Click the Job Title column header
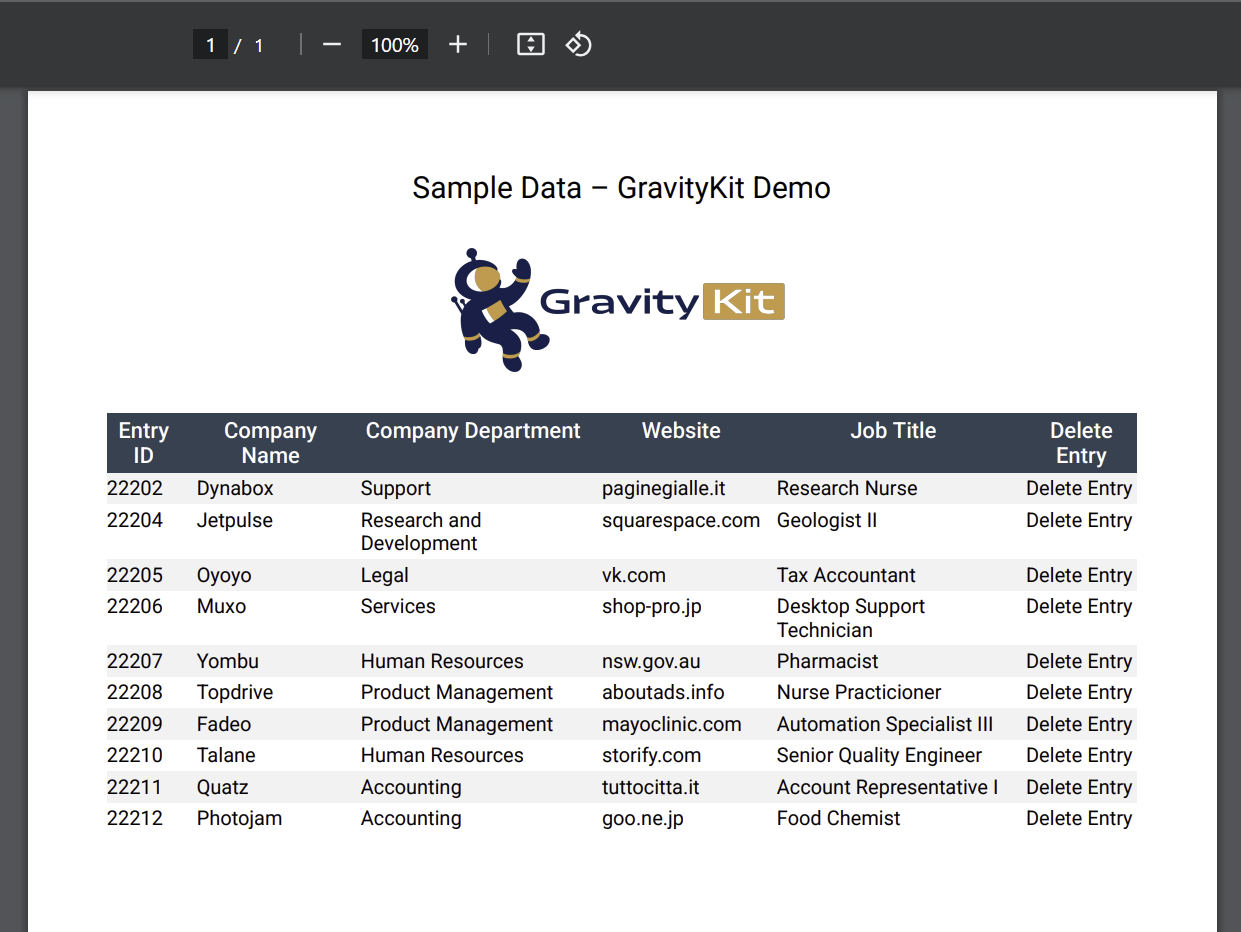Viewport: 1241px width, 932px height. pos(893,431)
